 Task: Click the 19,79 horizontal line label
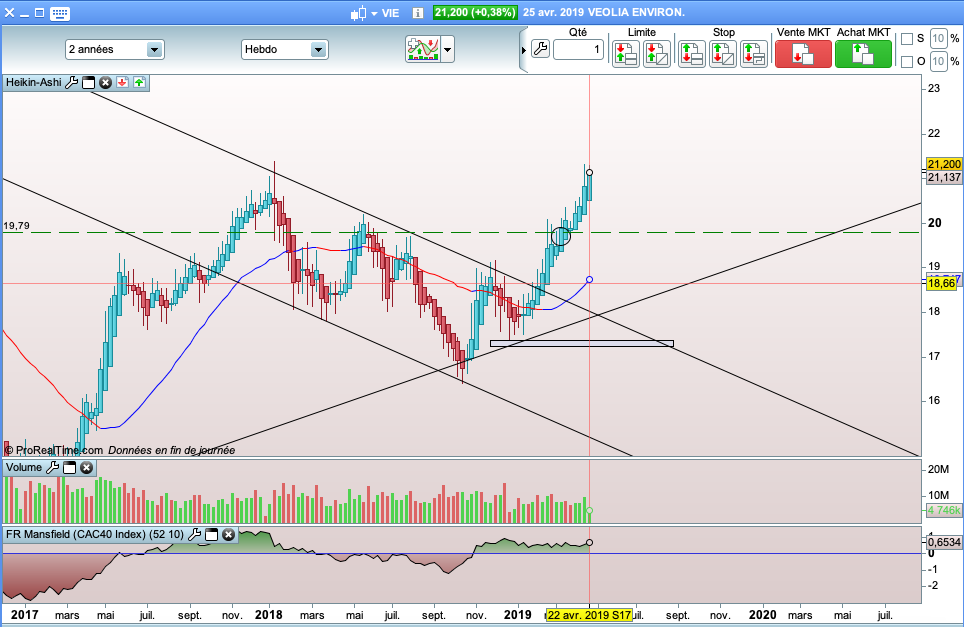pos(16,226)
